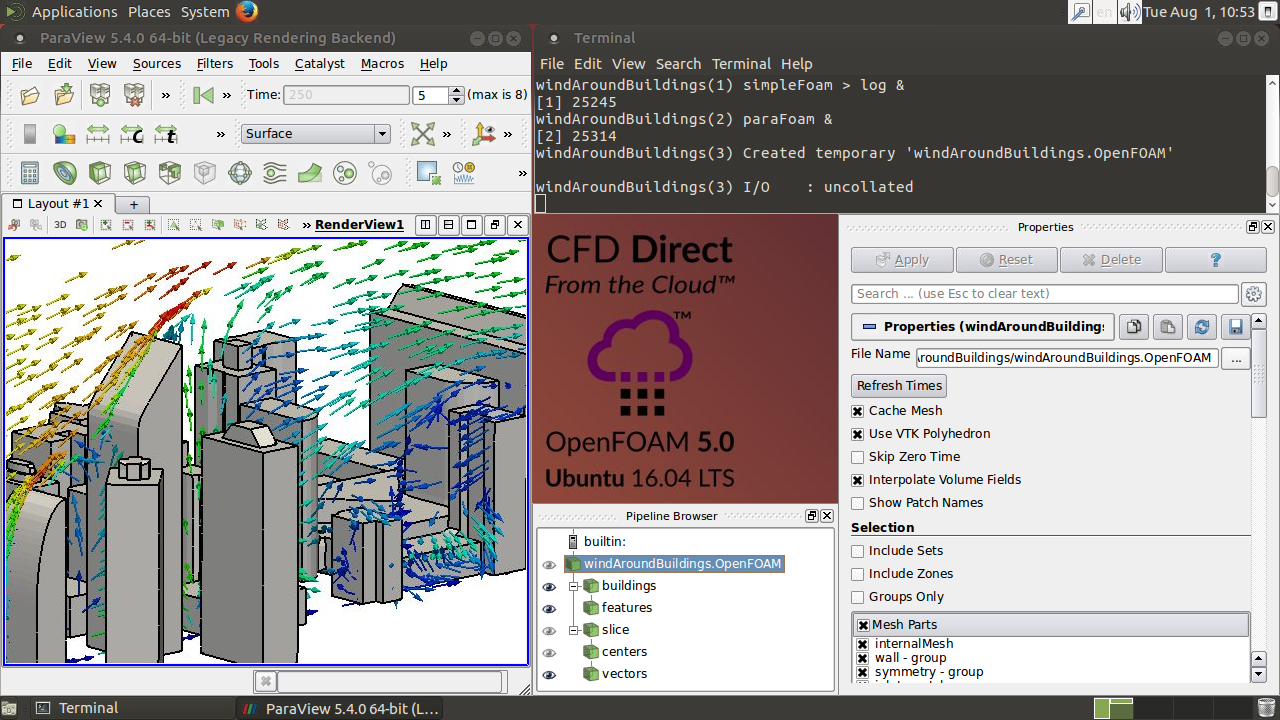Click the Delete button
The width and height of the screenshot is (1280, 720).
(x=1111, y=260)
